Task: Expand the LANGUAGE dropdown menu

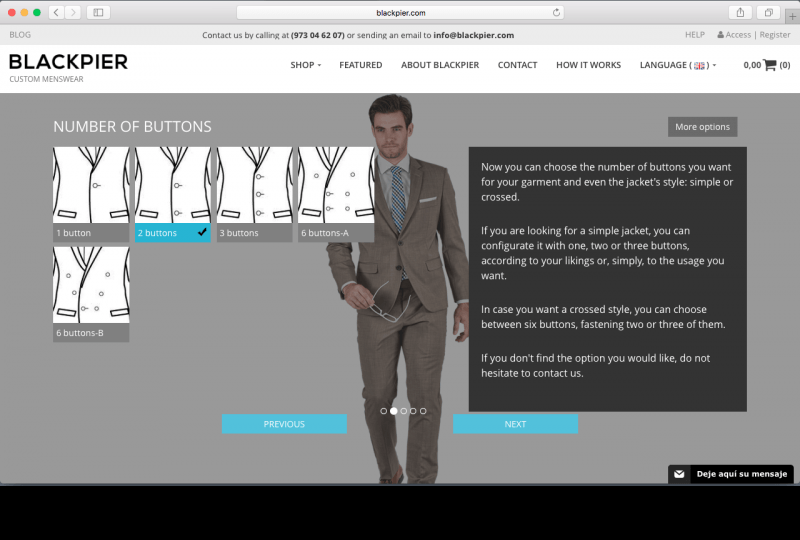Action: pyautogui.click(x=678, y=65)
